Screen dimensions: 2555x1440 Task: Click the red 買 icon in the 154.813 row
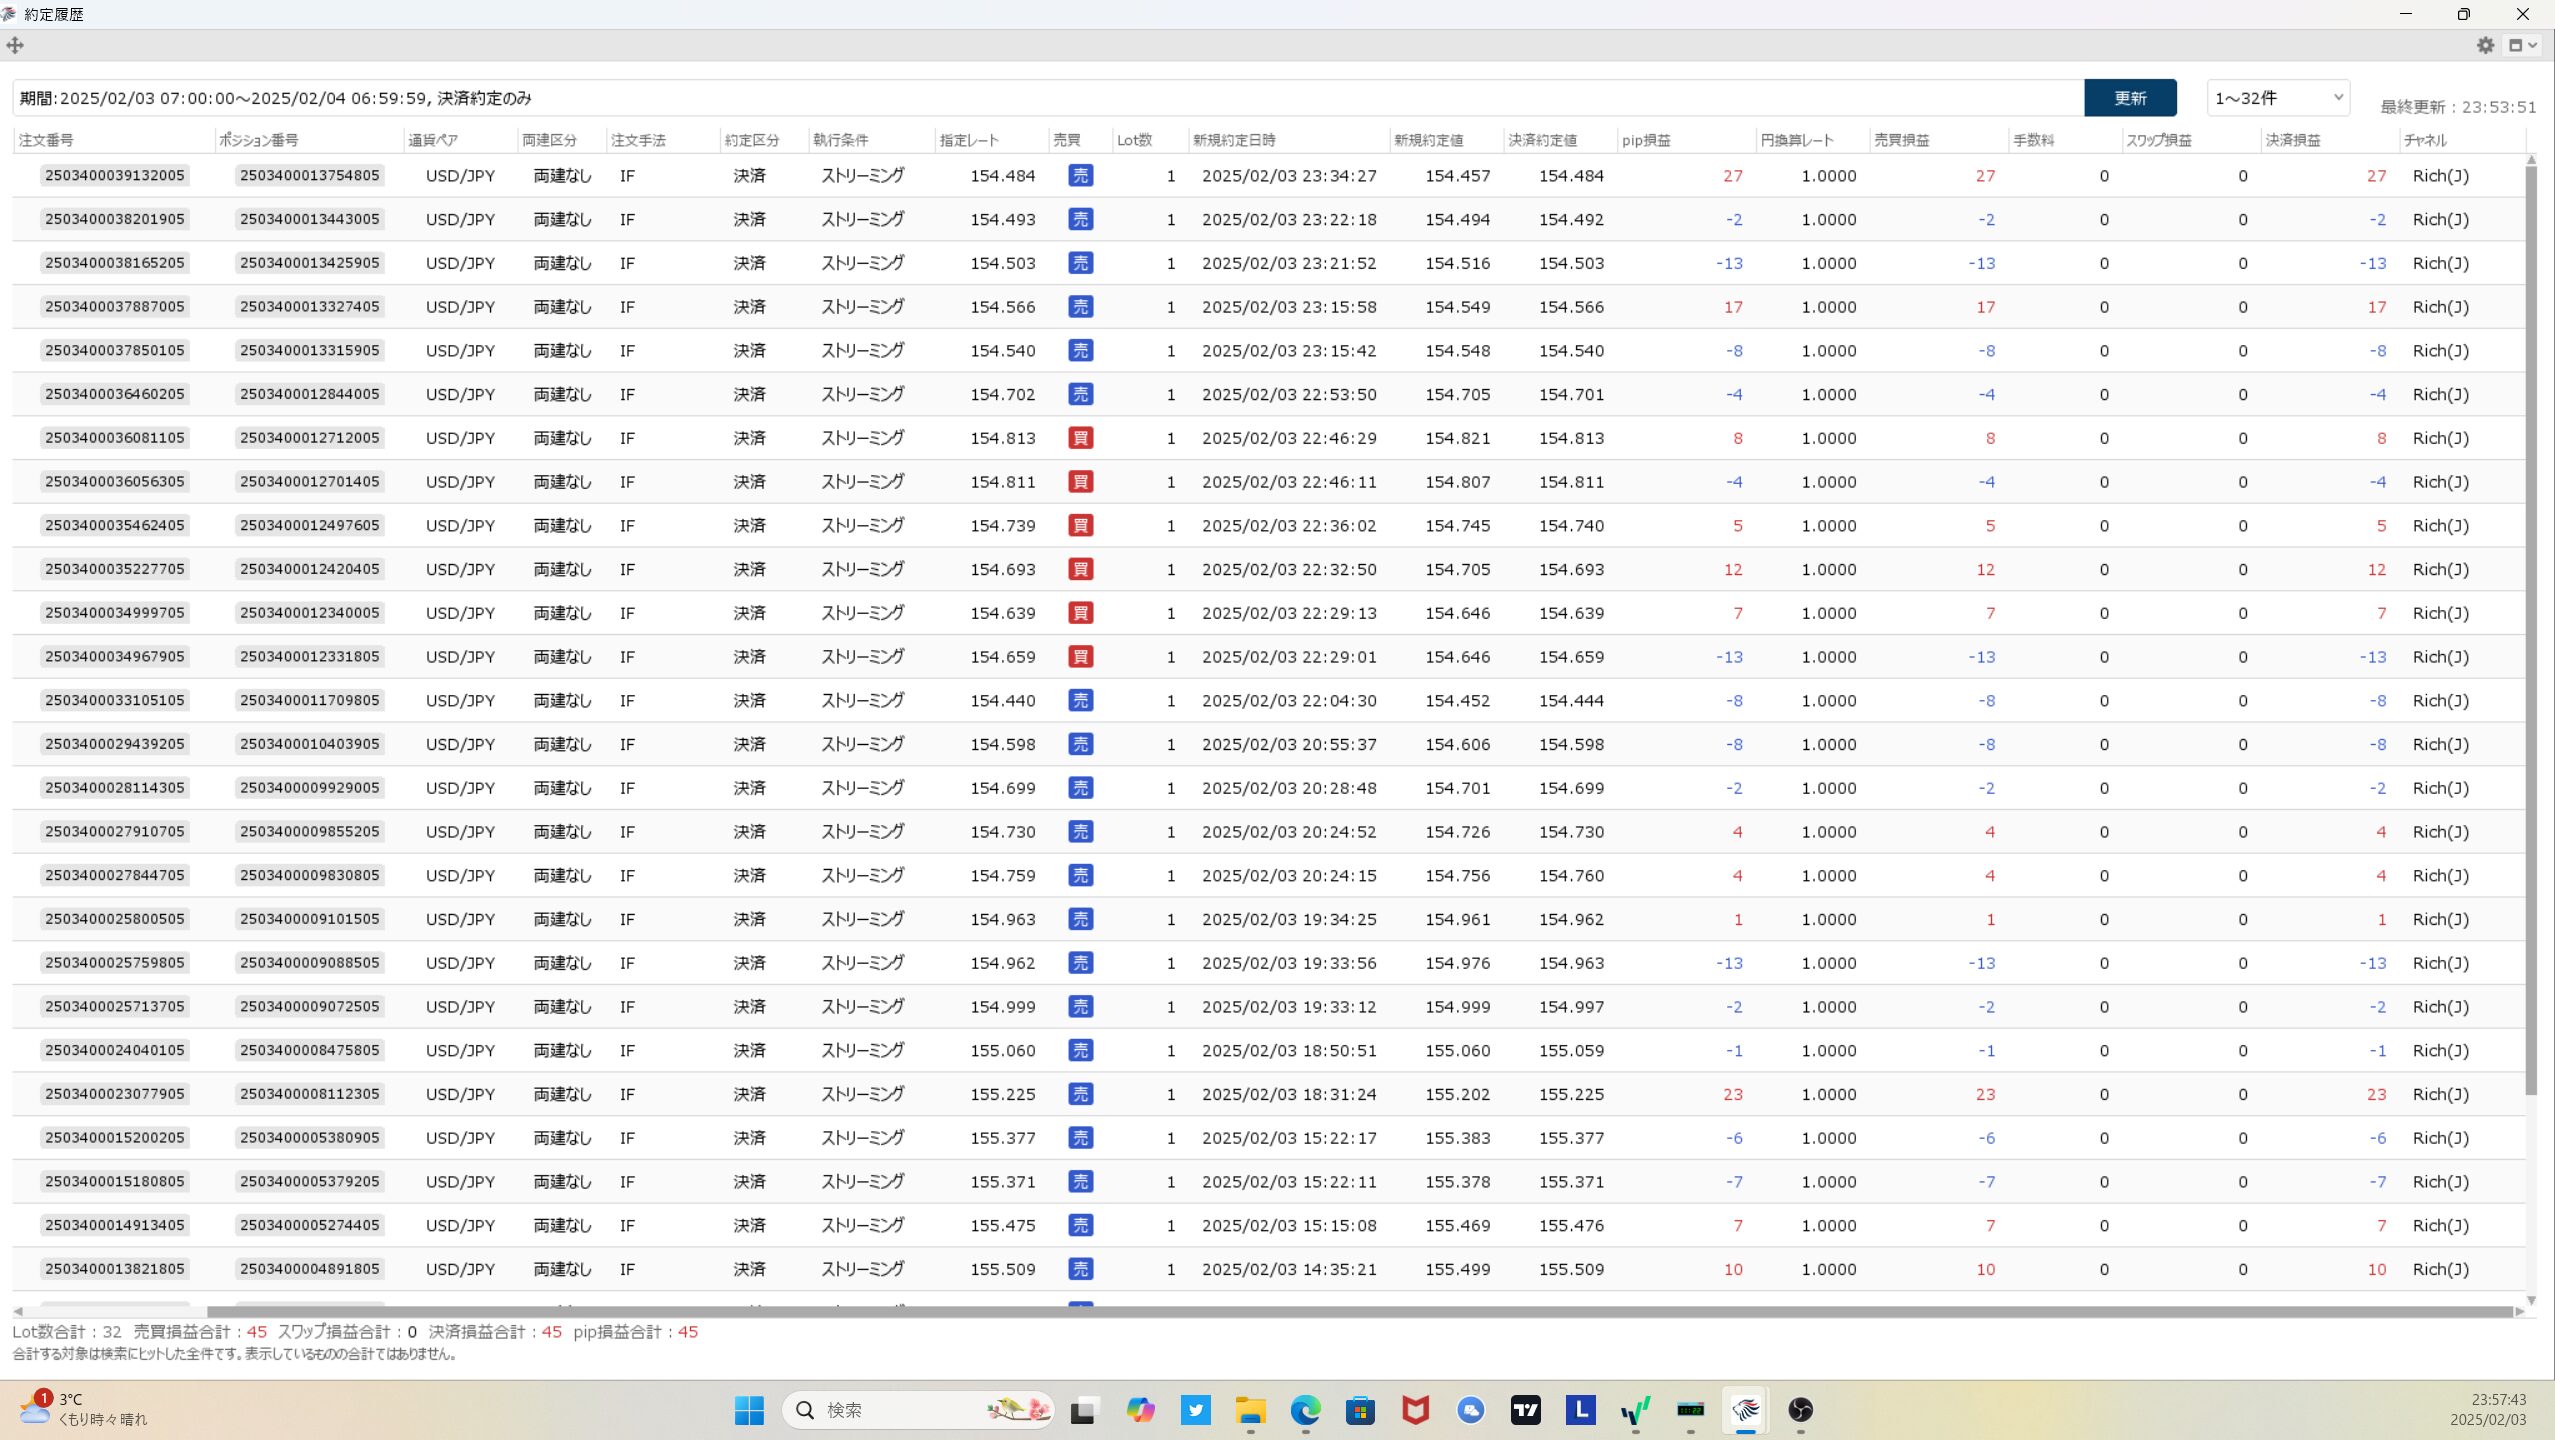coord(1080,438)
